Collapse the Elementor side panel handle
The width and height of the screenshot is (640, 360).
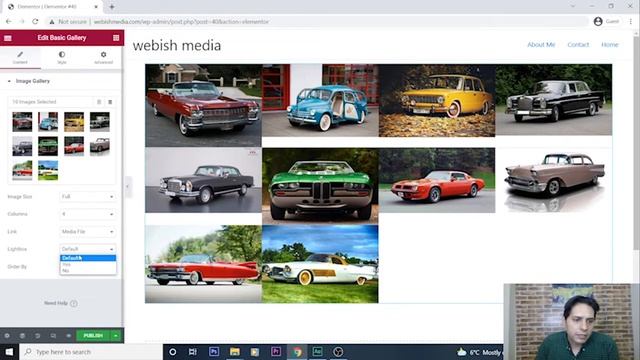coord(128,187)
